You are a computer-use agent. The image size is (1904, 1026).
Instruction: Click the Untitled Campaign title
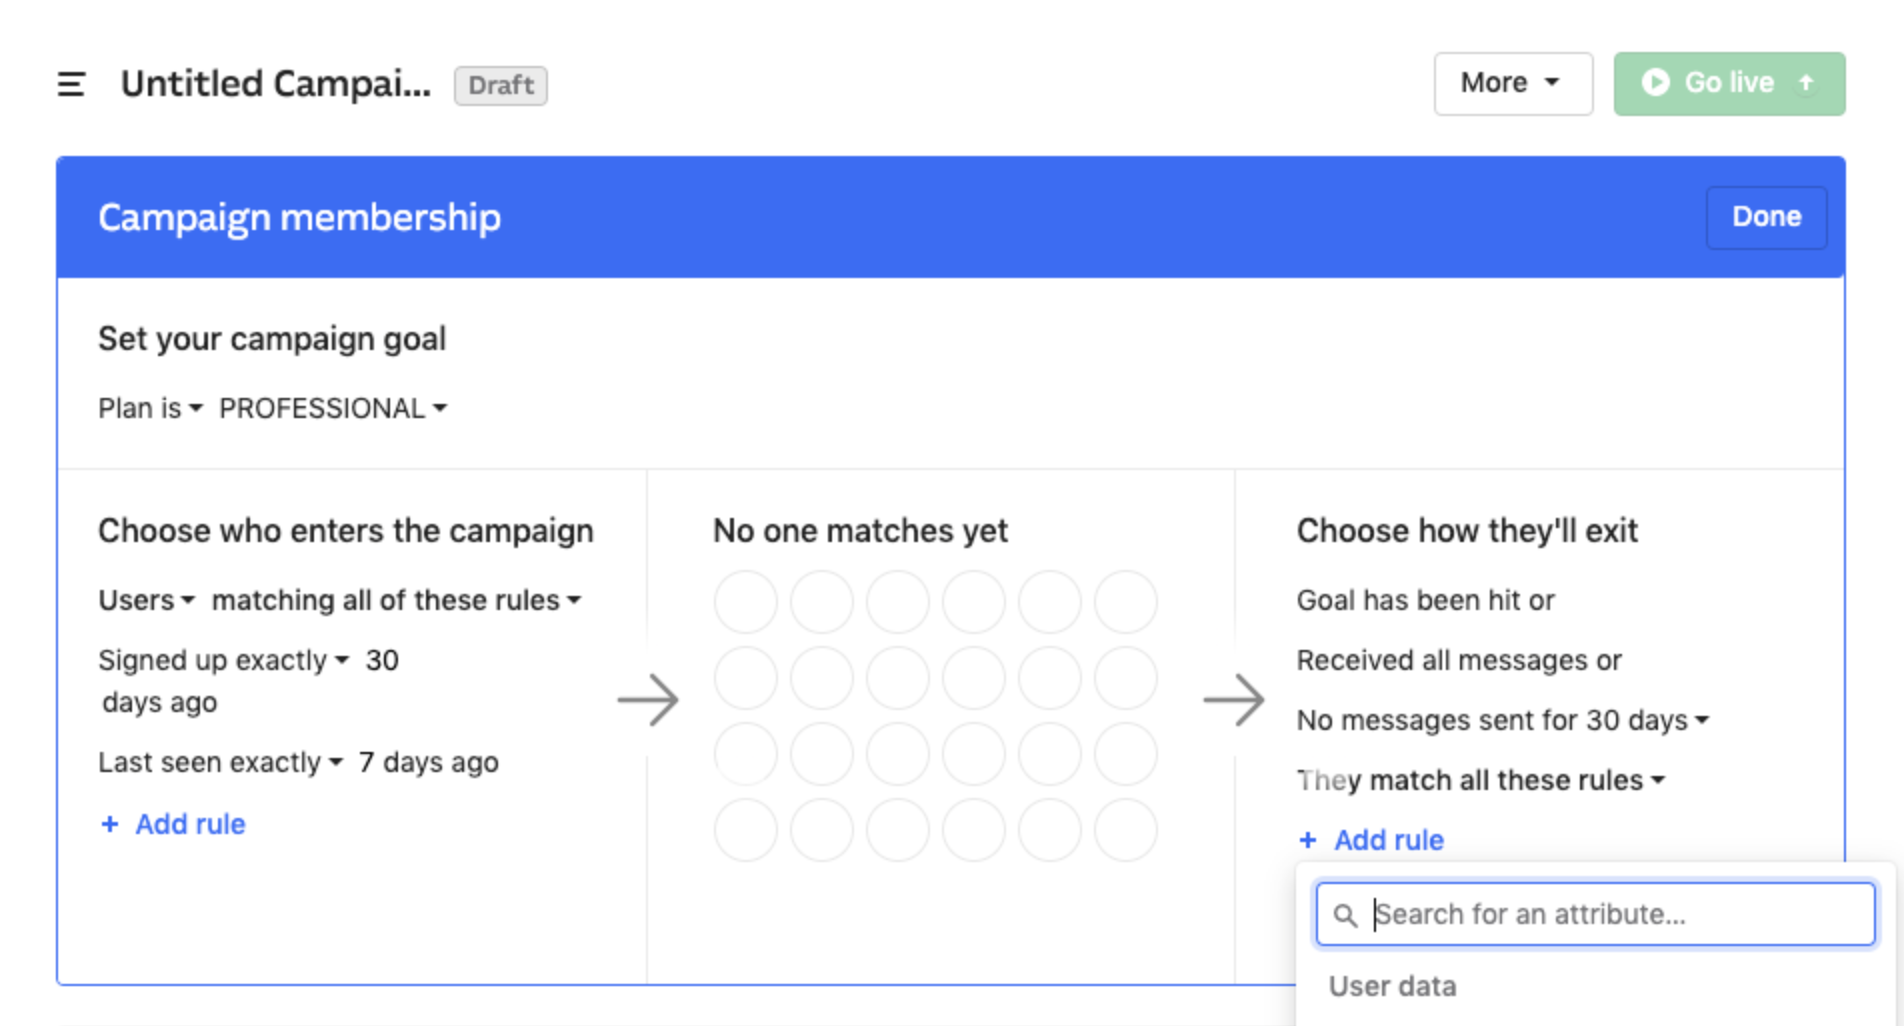pyautogui.click(x=276, y=84)
